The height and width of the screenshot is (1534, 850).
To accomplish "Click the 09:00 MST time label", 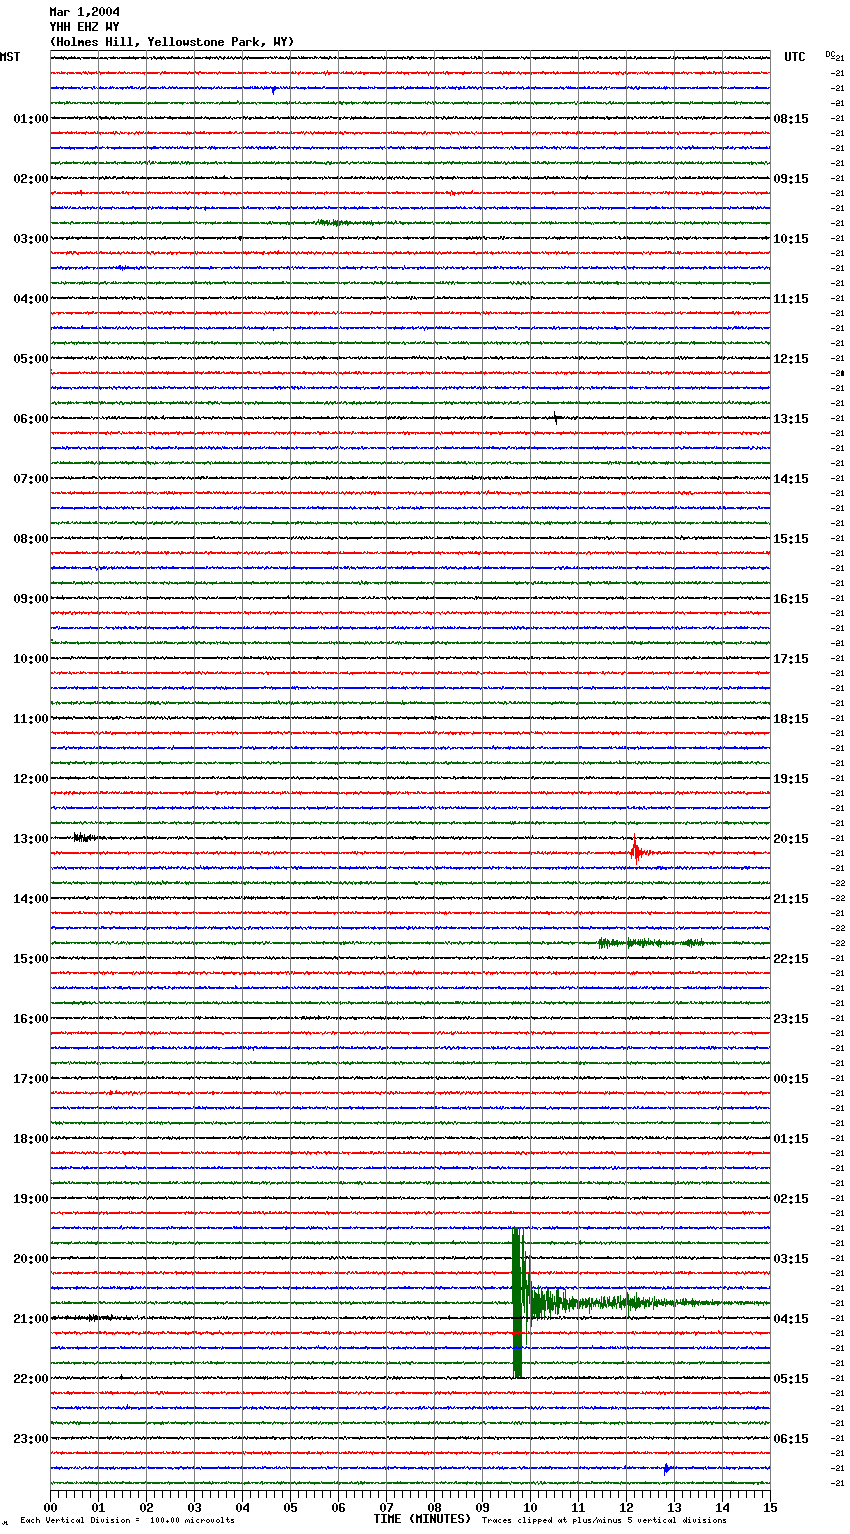I will 31,599.
